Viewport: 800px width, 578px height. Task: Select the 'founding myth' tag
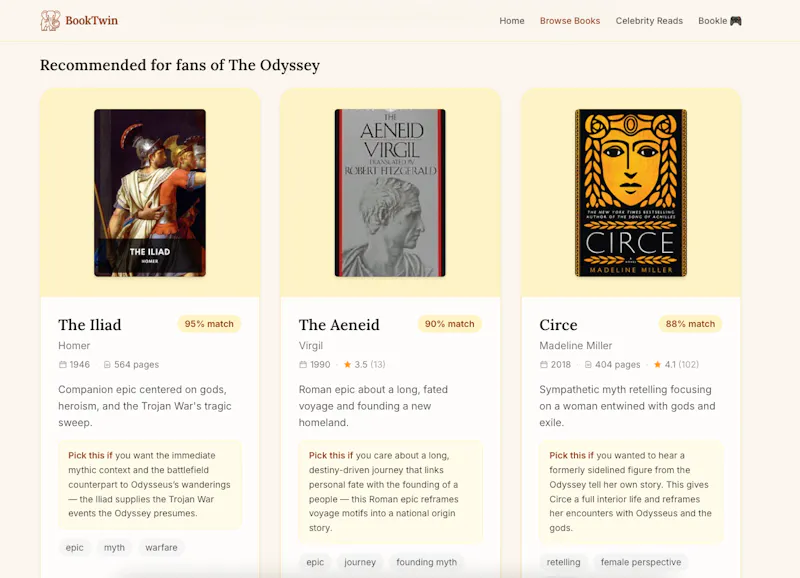pyautogui.click(x=427, y=562)
